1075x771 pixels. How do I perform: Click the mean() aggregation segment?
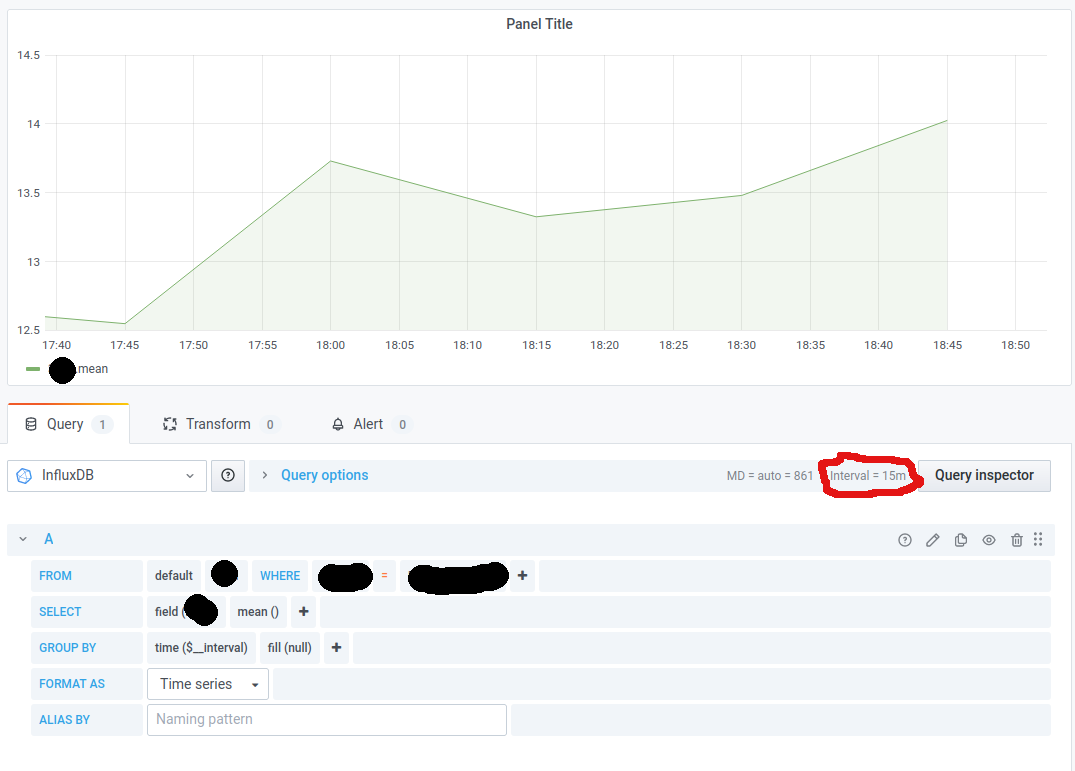(258, 611)
